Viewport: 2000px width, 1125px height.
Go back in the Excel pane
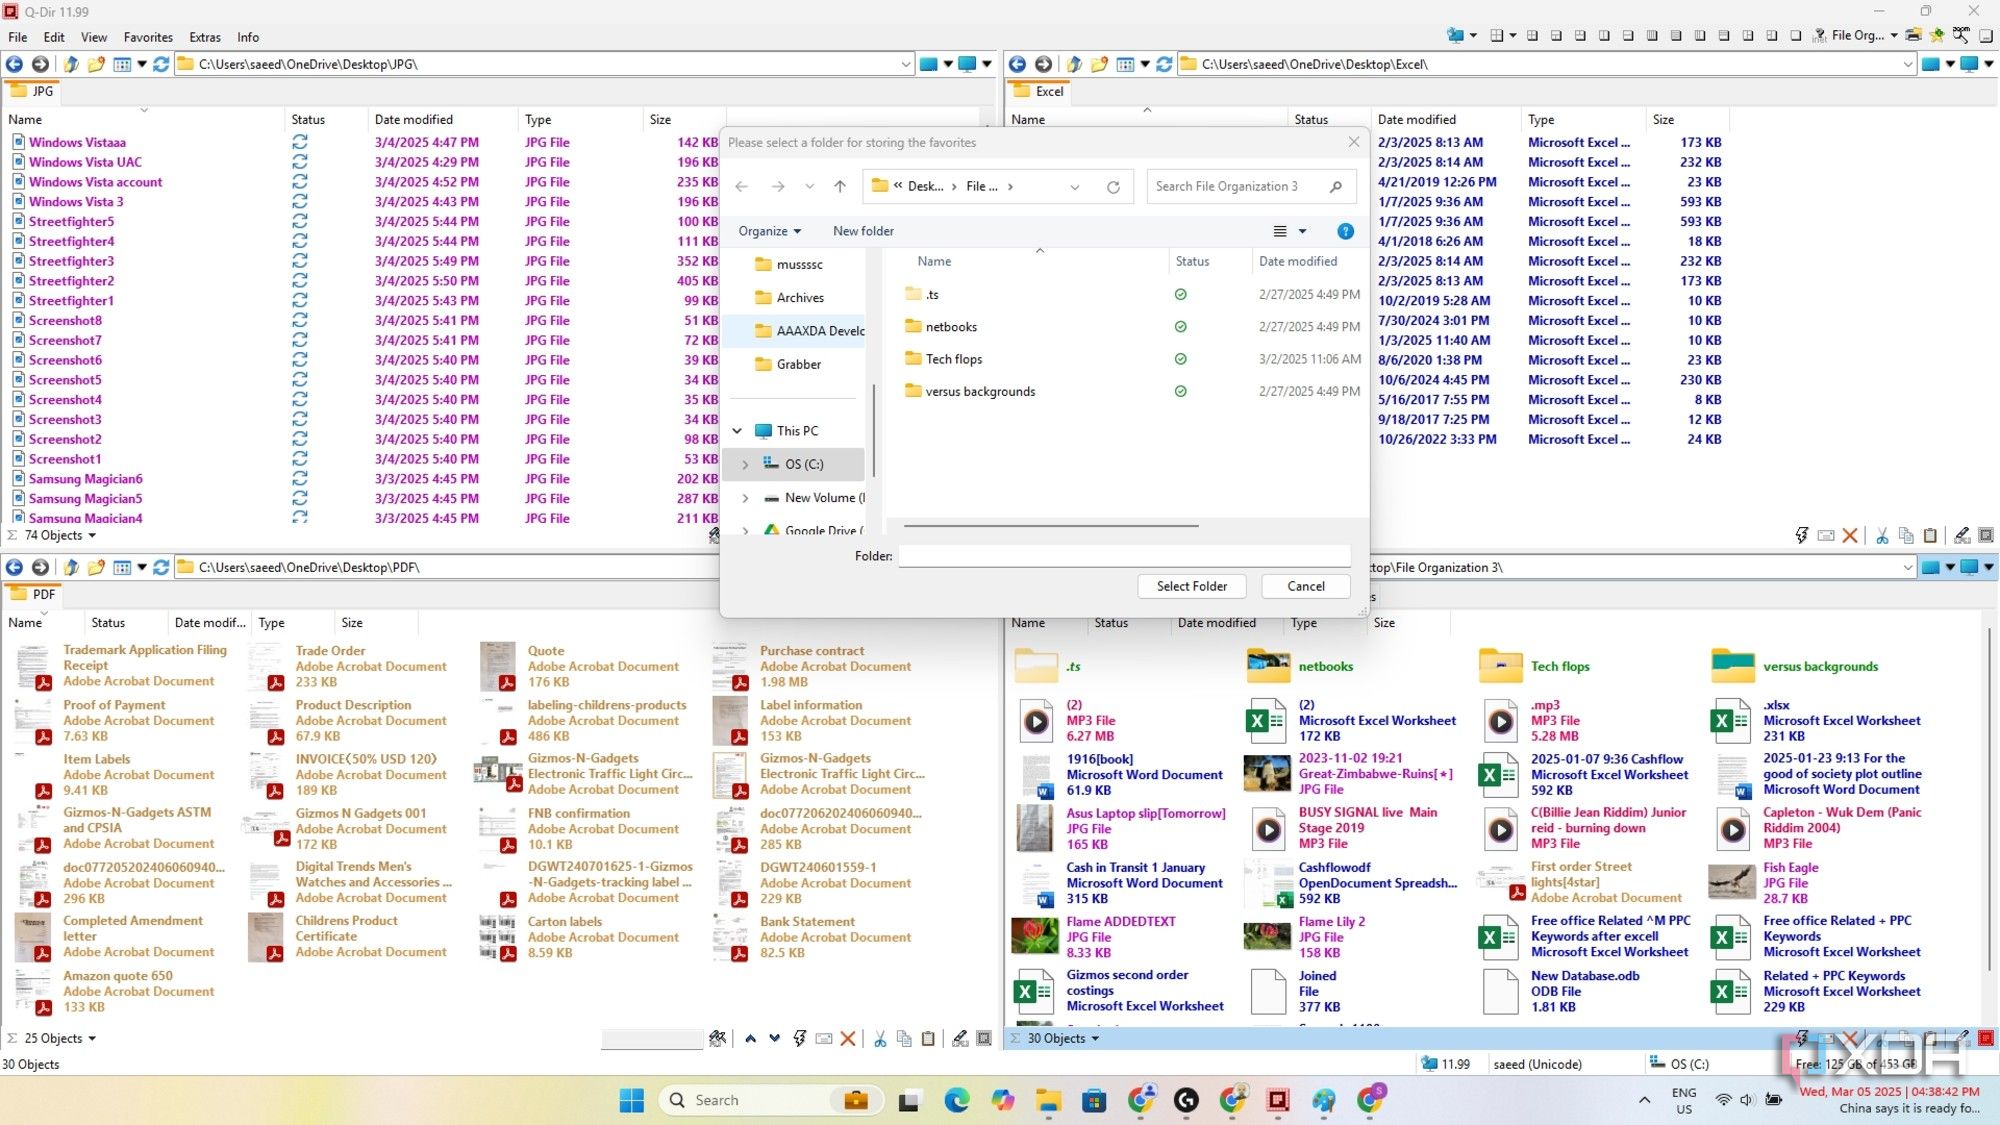coord(1017,64)
